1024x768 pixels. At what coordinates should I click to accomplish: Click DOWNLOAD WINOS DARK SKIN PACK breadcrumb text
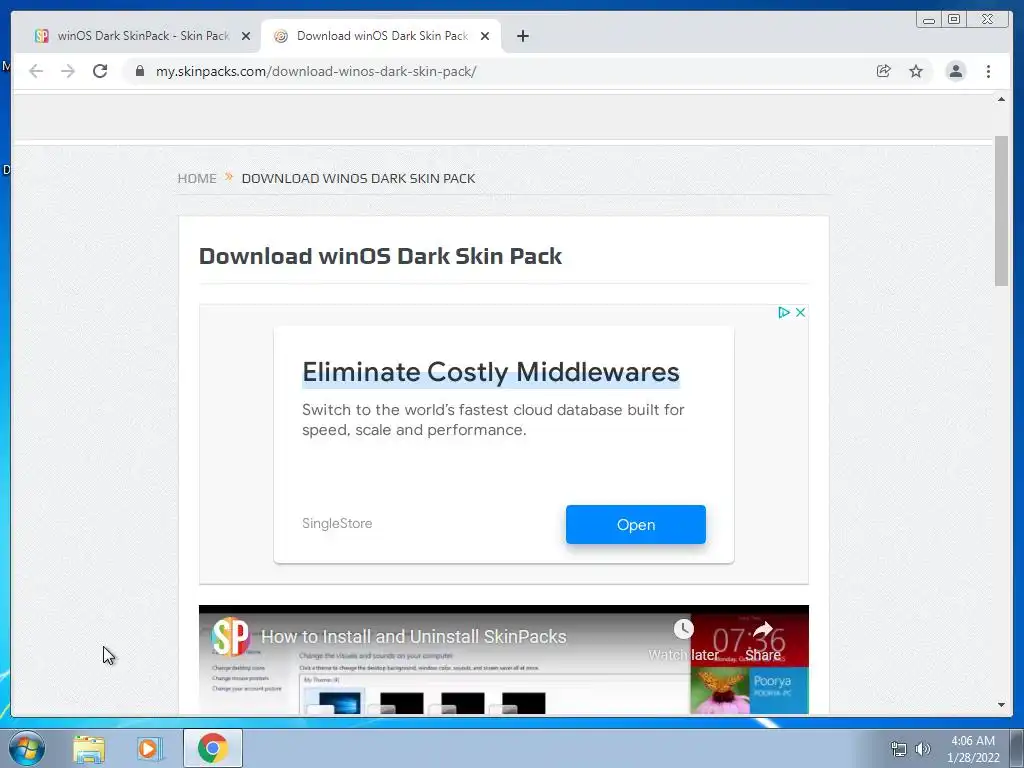(x=359, y=178)
